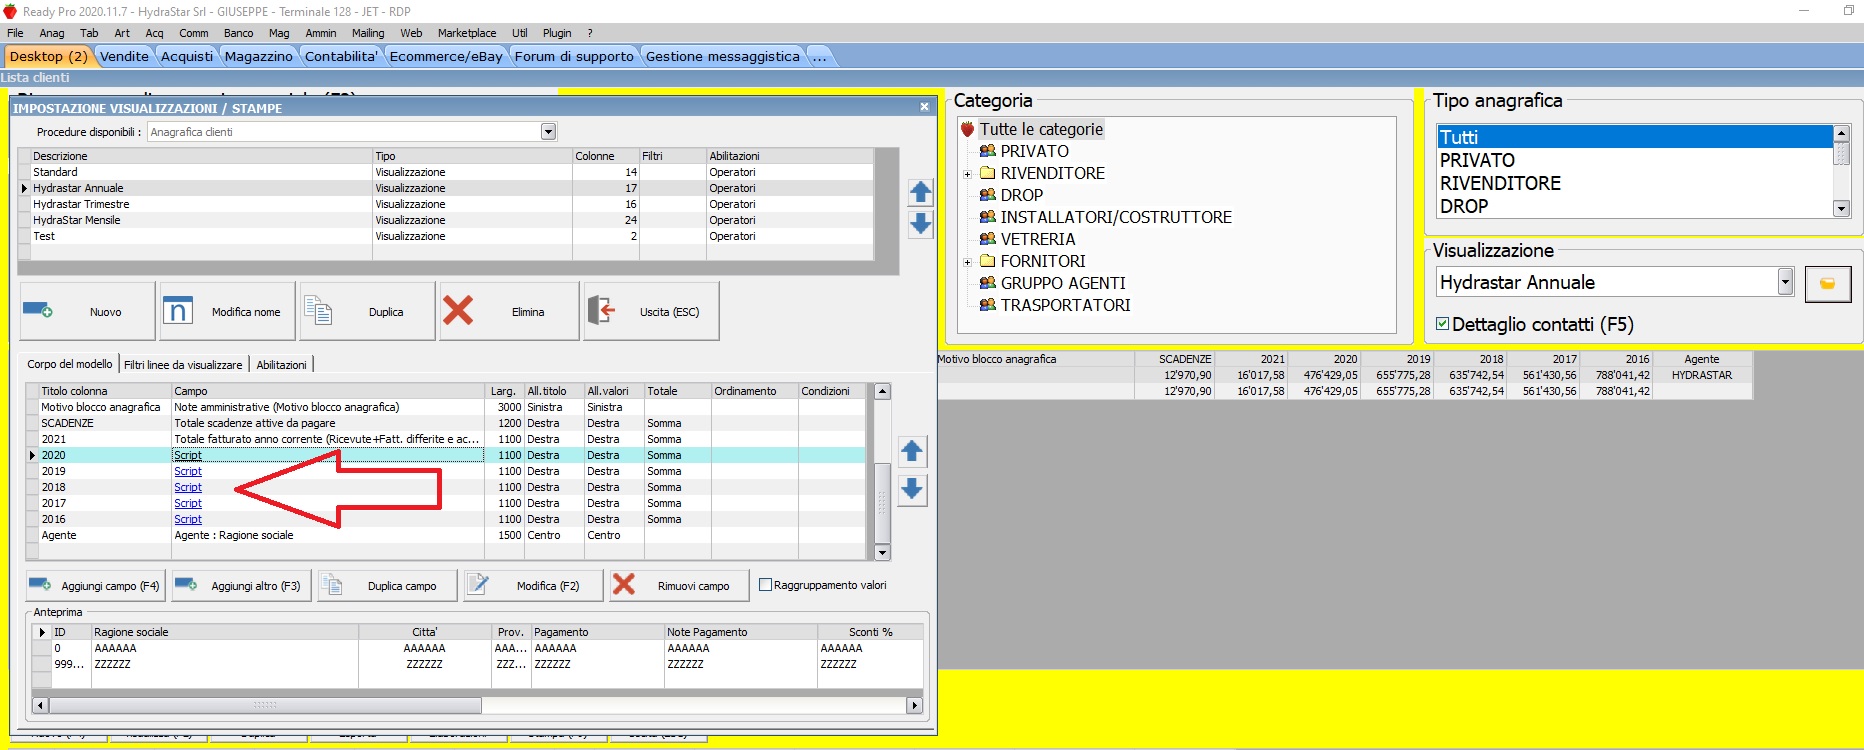
Task: Open the Script link for 2019
Action: click(188, 471)
